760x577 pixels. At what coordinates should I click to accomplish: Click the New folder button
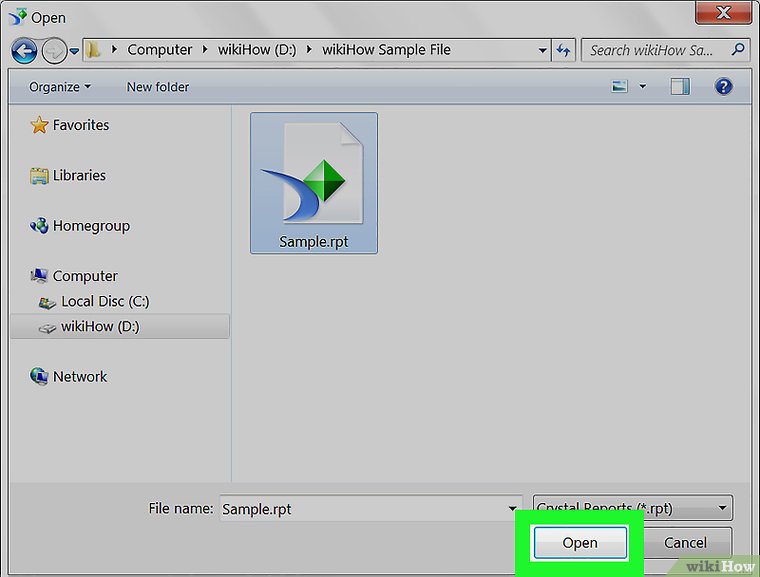[x=158, y=87]
